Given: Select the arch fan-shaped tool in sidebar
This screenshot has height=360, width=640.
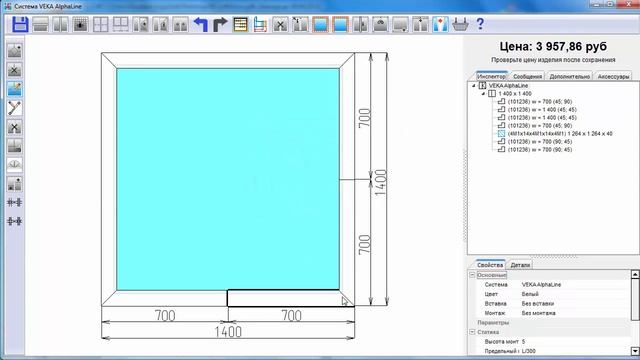Looking at the screenshot, I should (15, 164).
